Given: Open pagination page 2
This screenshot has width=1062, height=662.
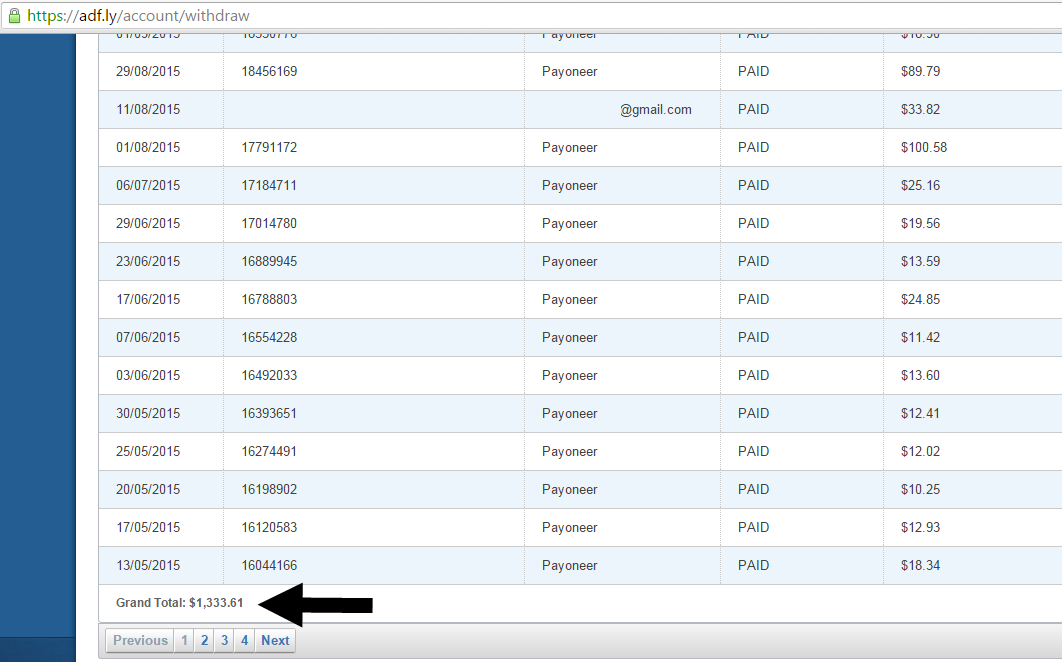Looking at the screenshot, I should (205, 640).
